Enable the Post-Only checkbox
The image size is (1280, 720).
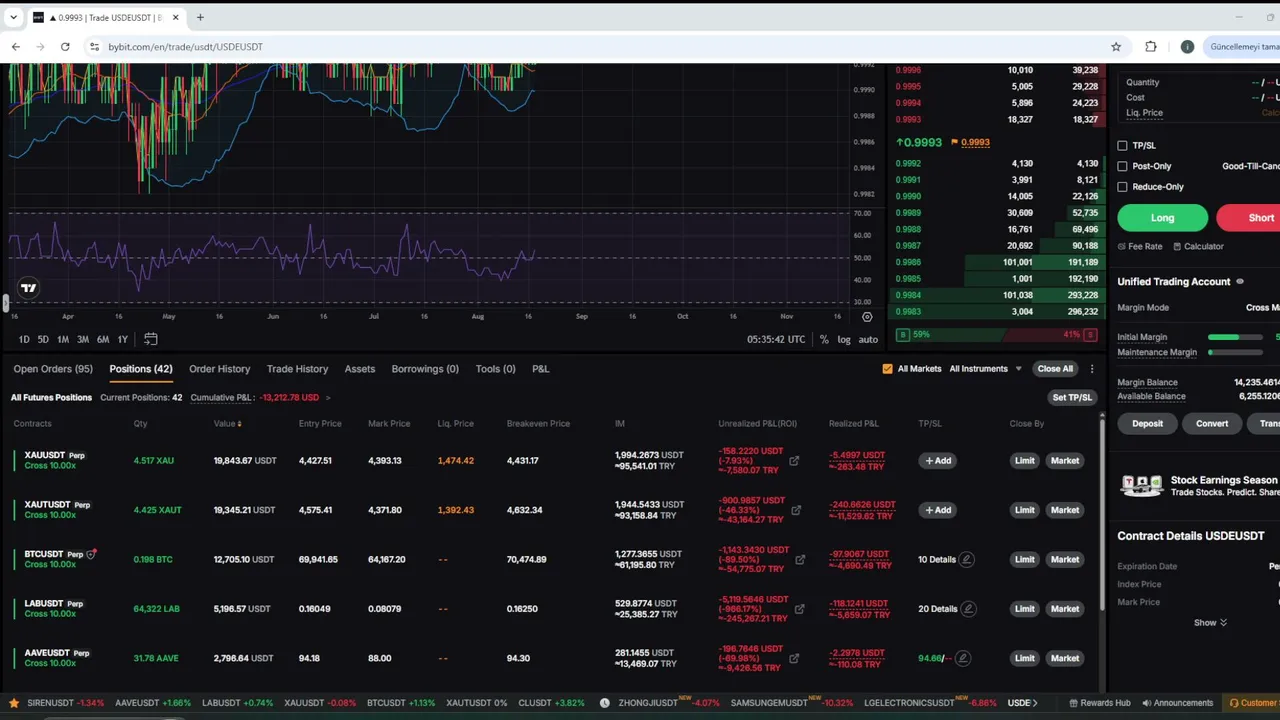(x=1122, y=166)
